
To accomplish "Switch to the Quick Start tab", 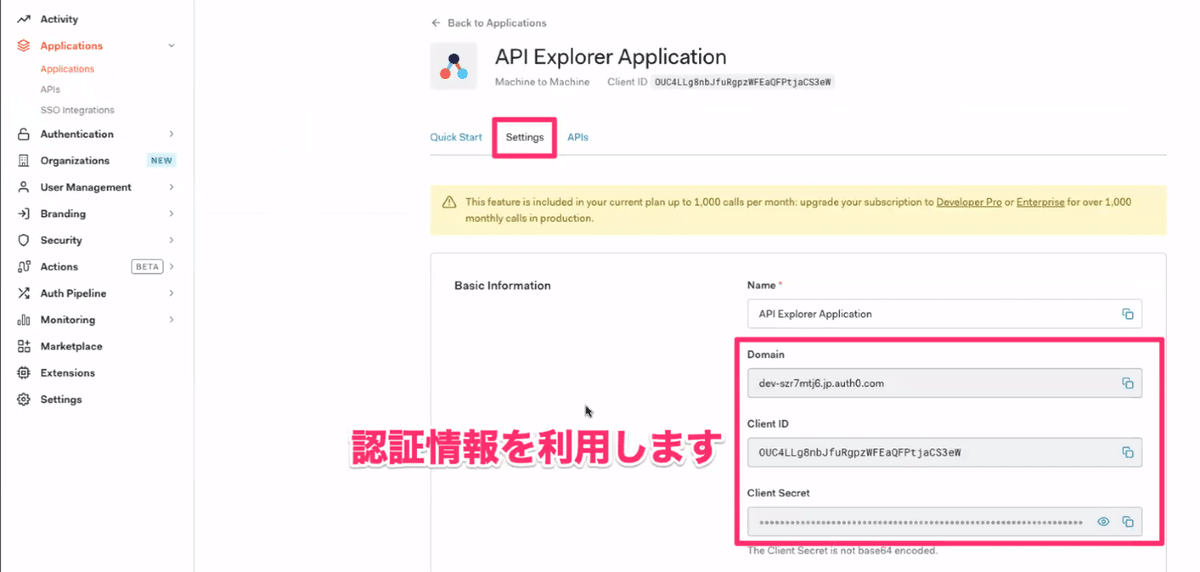I will pyautogui.click(x=456, y=137).
